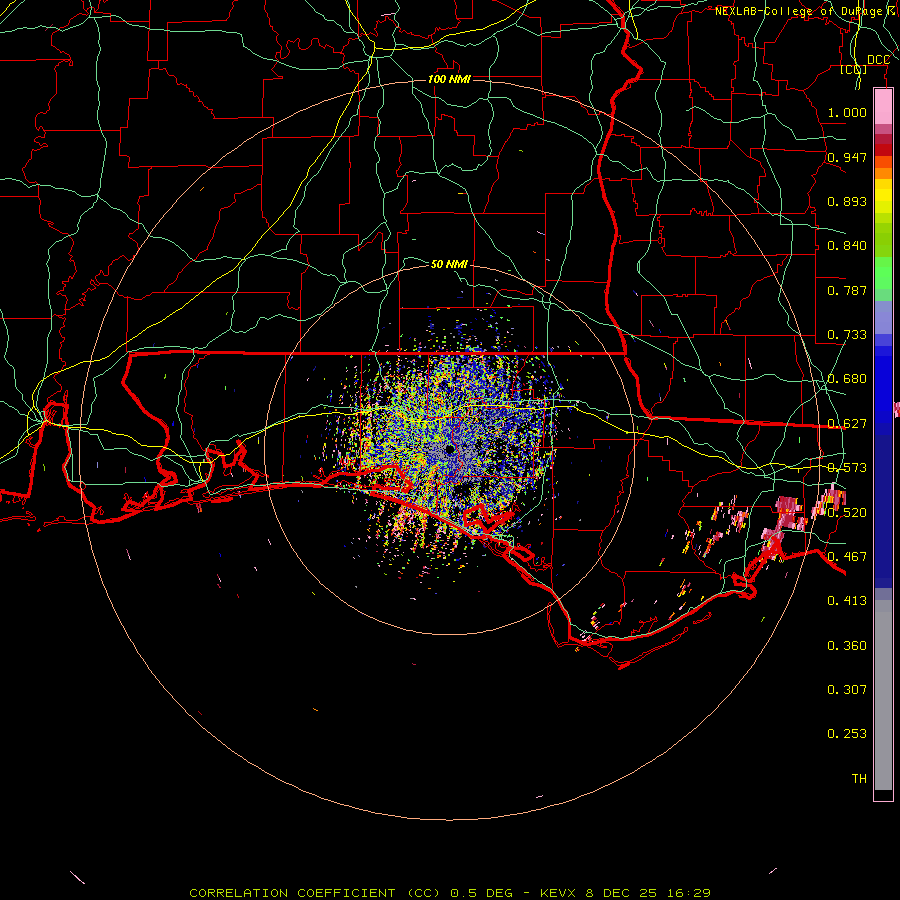
Task: Click the 0.360 scale value
Action: pyautogui.click(x=847, y=646)
